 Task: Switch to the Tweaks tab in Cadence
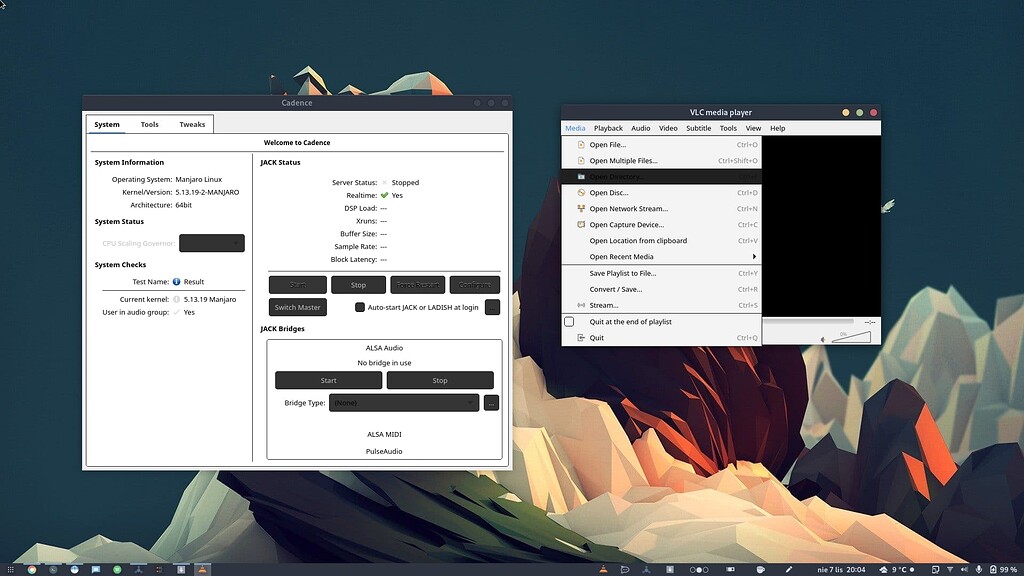tap(192, 124)
